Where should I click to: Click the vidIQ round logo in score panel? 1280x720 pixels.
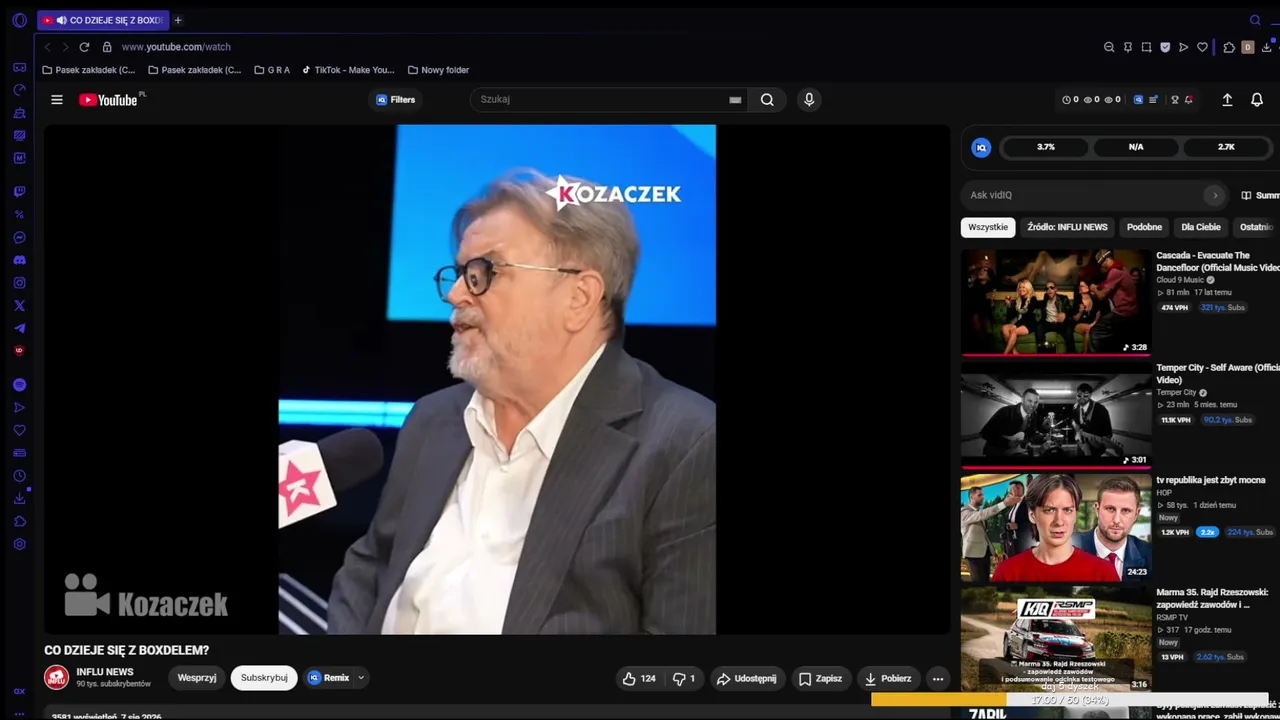point(981,147)
